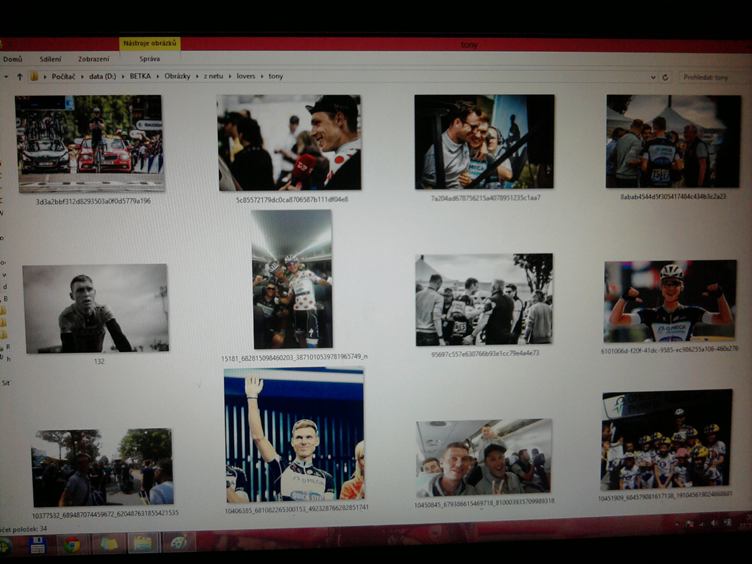Click the file name beginning 10406385_681082265300153
The width and height of the screenshot is (752, 564).
tap(296, 507)
